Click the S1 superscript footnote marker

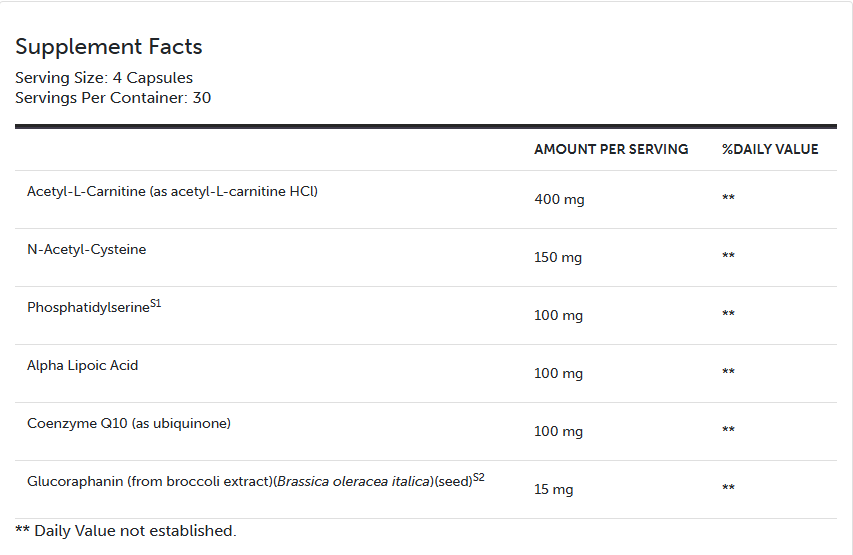pyautogui.click(x=155, y=303)
